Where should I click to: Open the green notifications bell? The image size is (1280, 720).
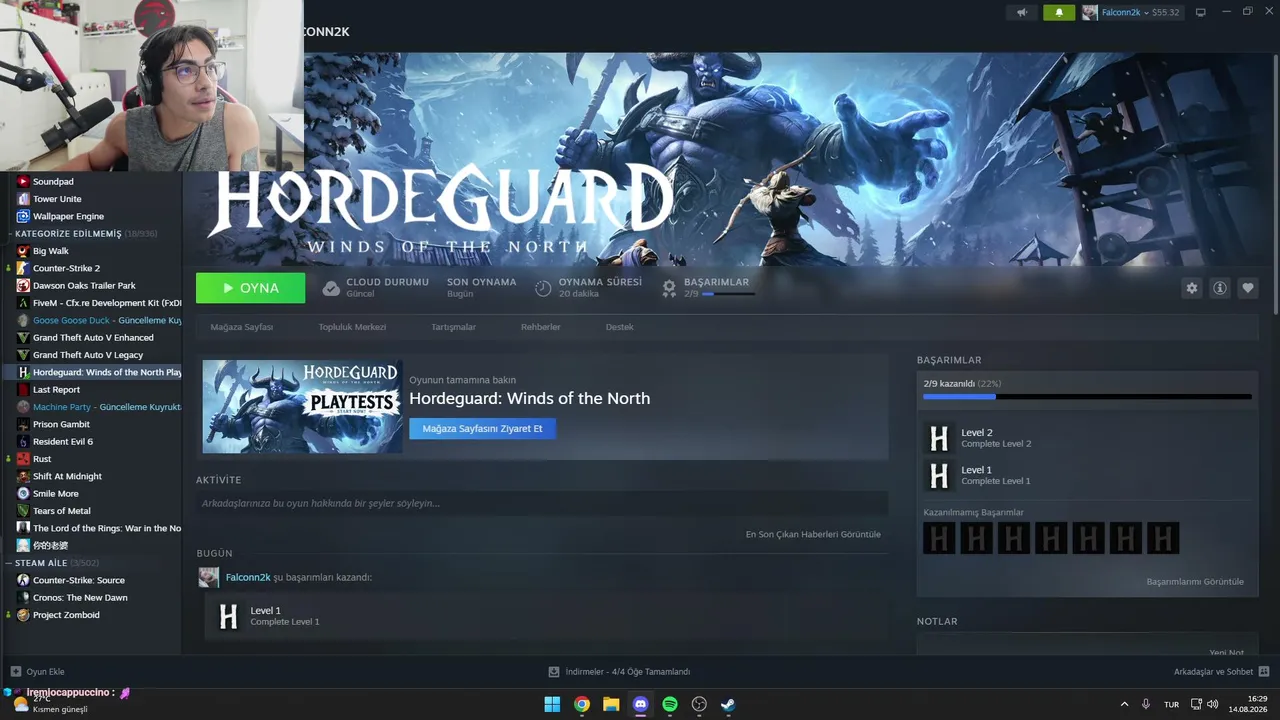[1058, 13]
